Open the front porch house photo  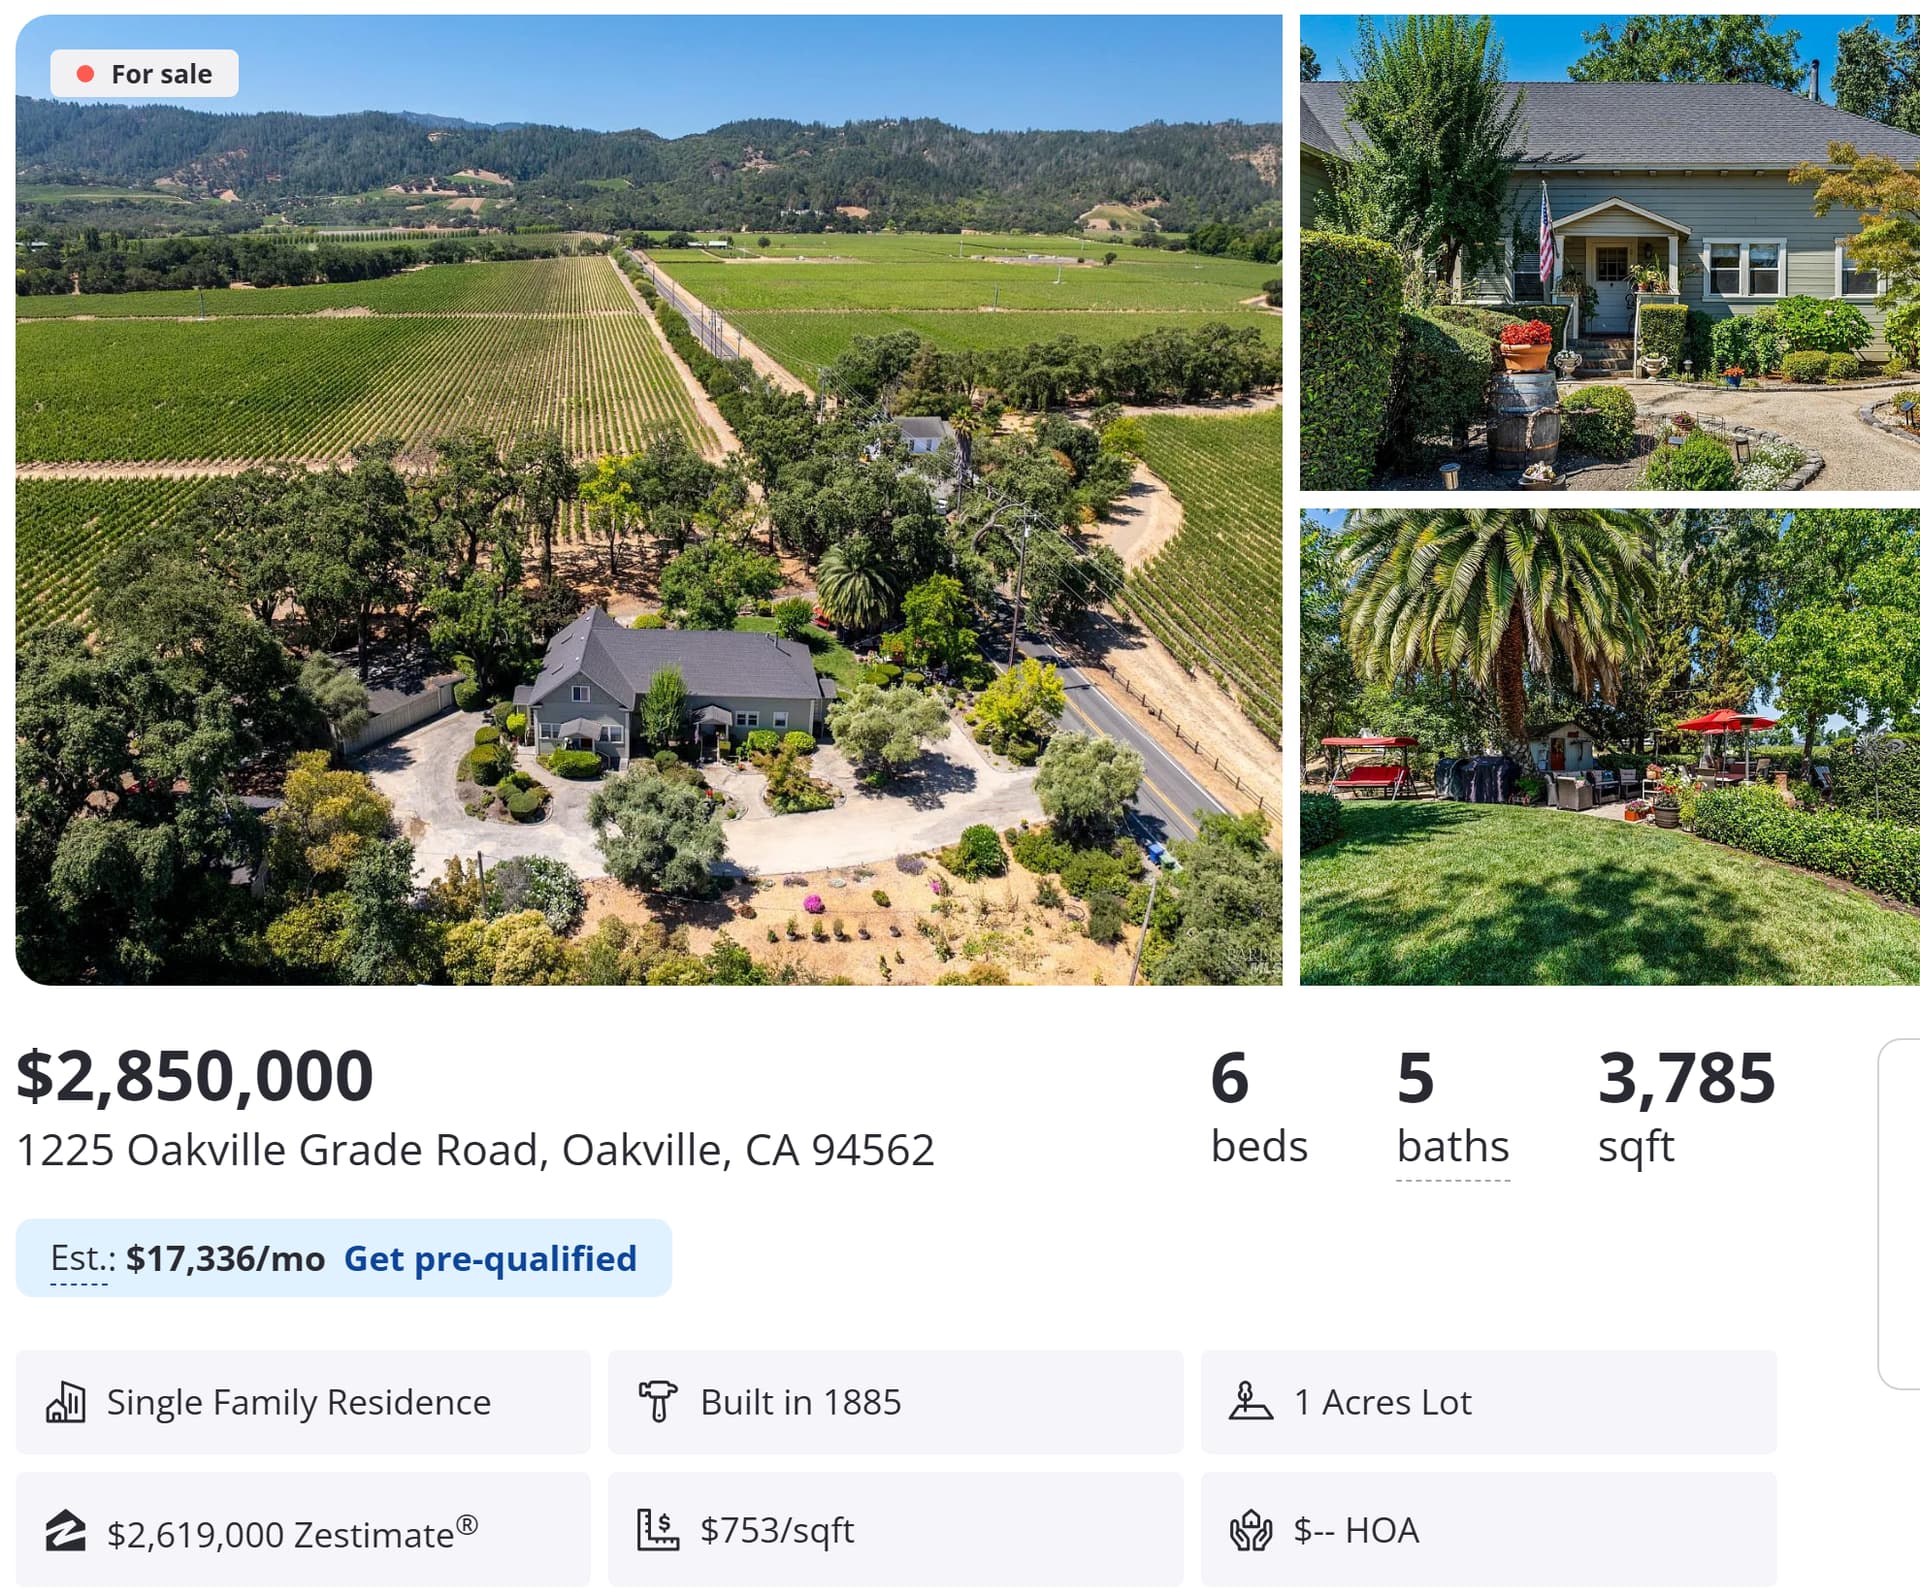[x=1609, y=252]
